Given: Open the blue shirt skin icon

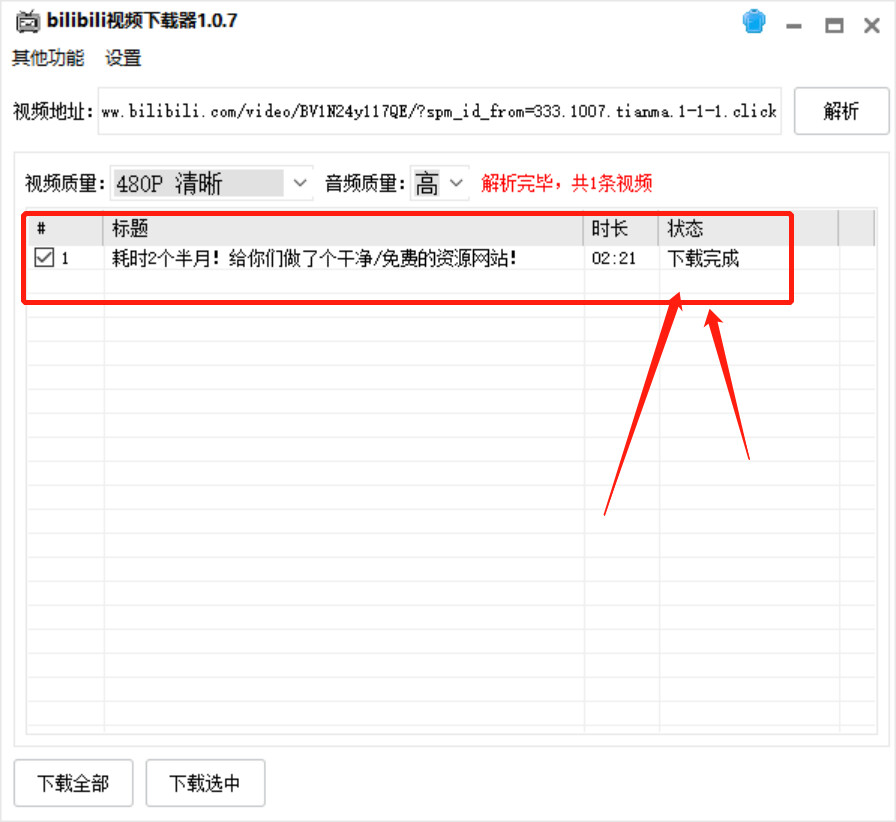Looking at the screenshot, I should 754,22.
